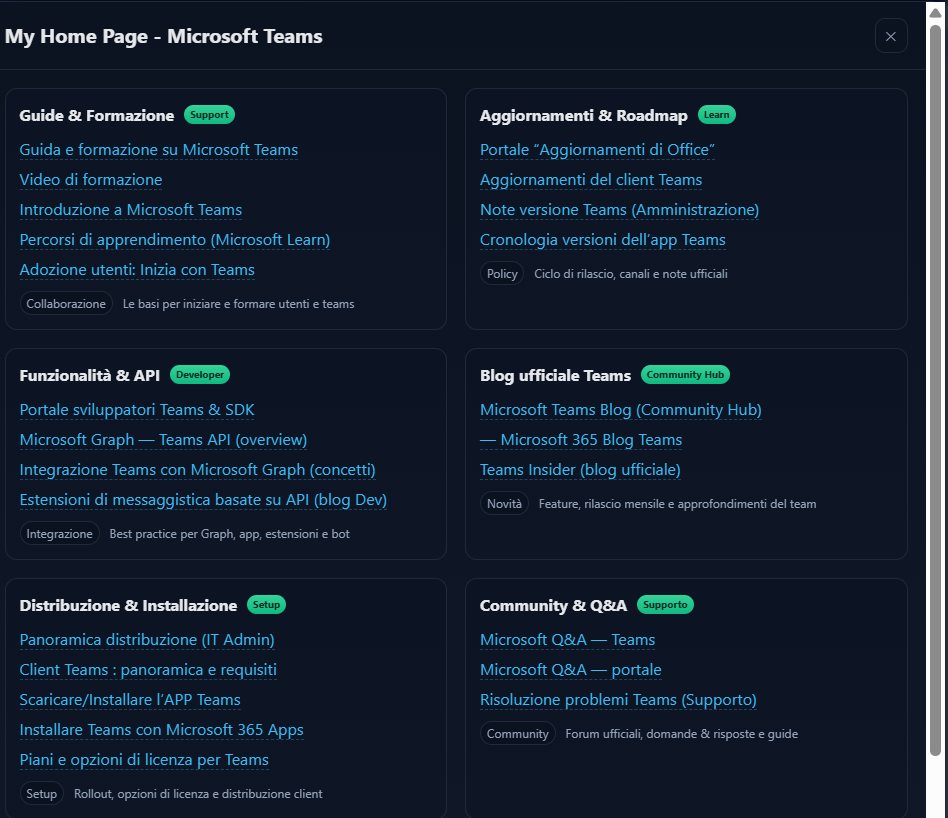948x818 pixels.
Task: Click the Supporto badge beside Community & Q&A
Action: pyautogui.click(x=665, y=605)
